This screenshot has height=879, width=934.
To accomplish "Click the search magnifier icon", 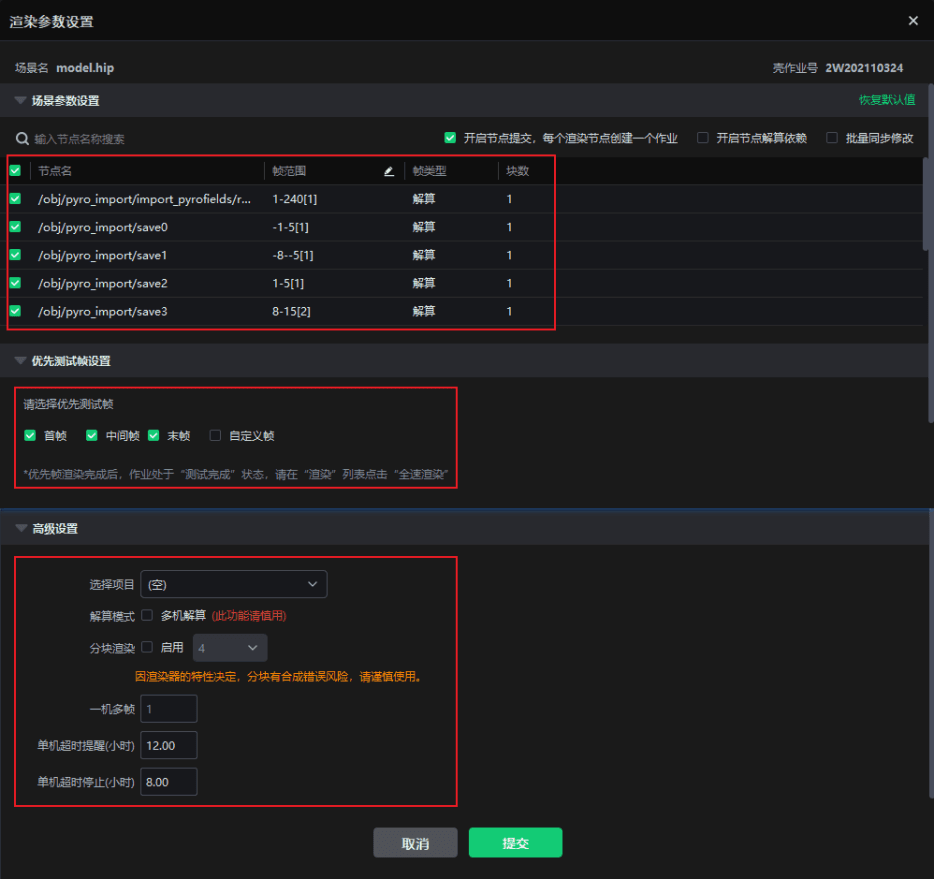I will [x=22, y=139].
